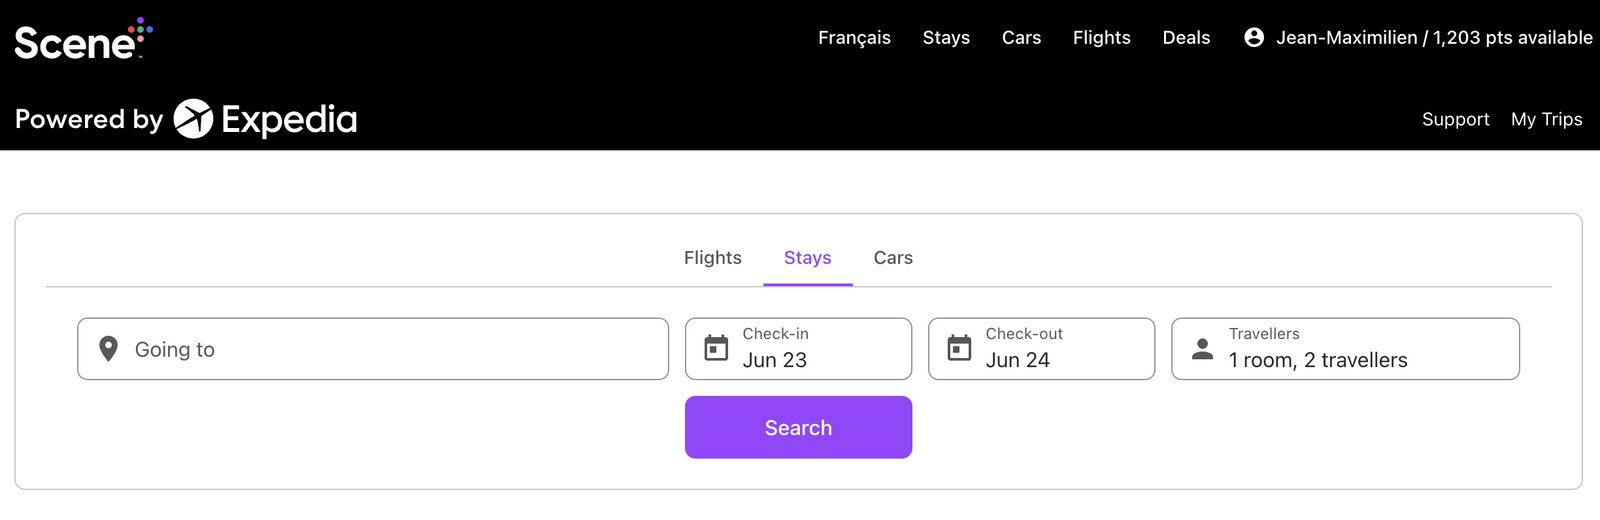Screen dimensions: 1600x520
Task: Switch to the Cars search tab
Action: [893, 258]
